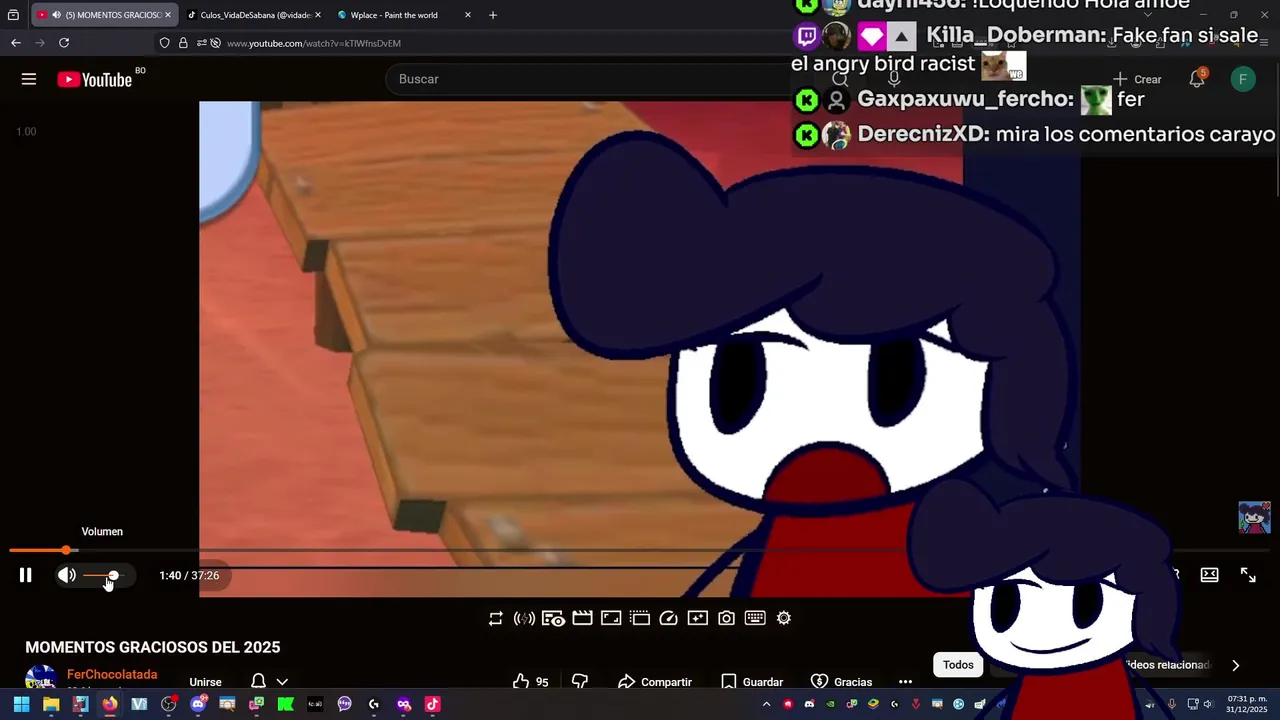Go back in browser history

click(x=15, y=43)
